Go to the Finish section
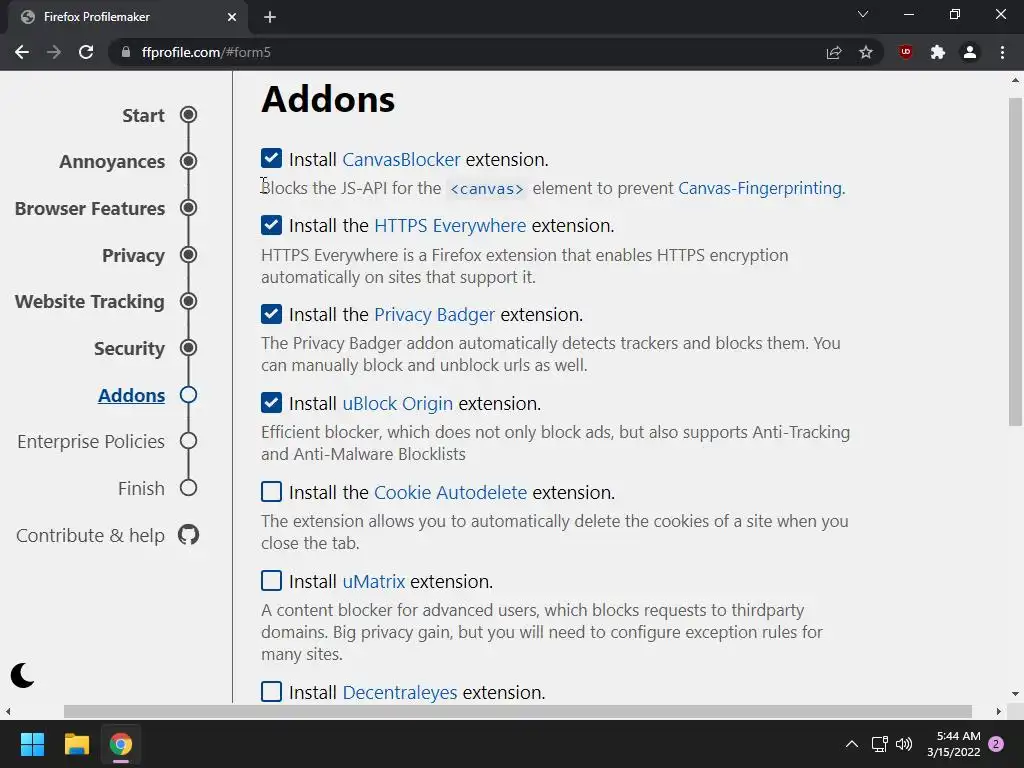The height and width of the screenshot is (768, 1024). pos(141,488)
